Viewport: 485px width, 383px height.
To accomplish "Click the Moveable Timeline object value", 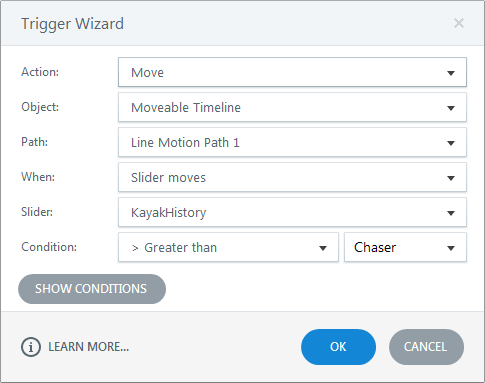I will [186, 108].
